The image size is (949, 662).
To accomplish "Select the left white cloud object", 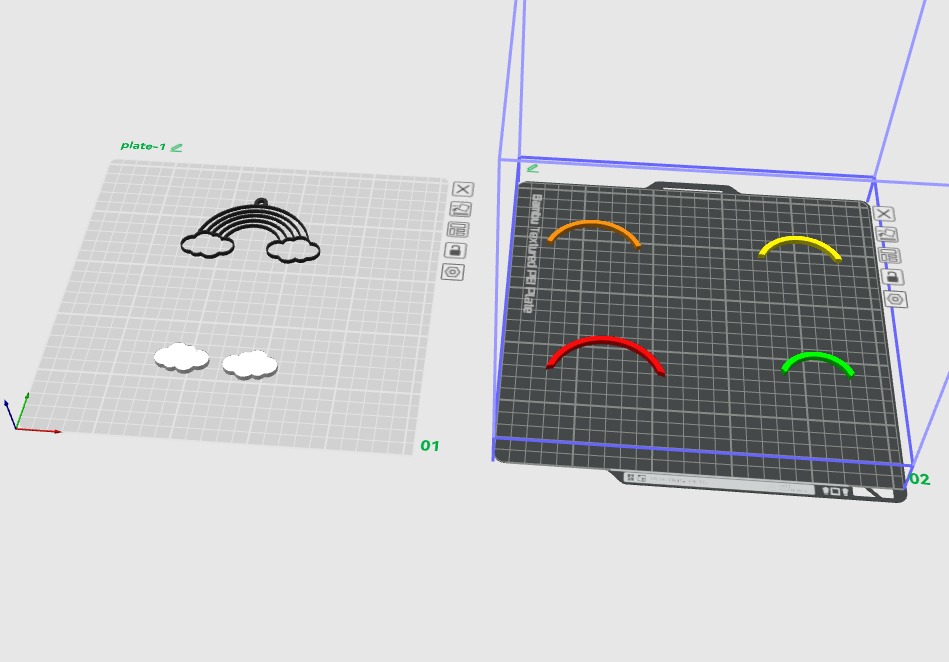I will pyautogui.click(x=182, y=357).
